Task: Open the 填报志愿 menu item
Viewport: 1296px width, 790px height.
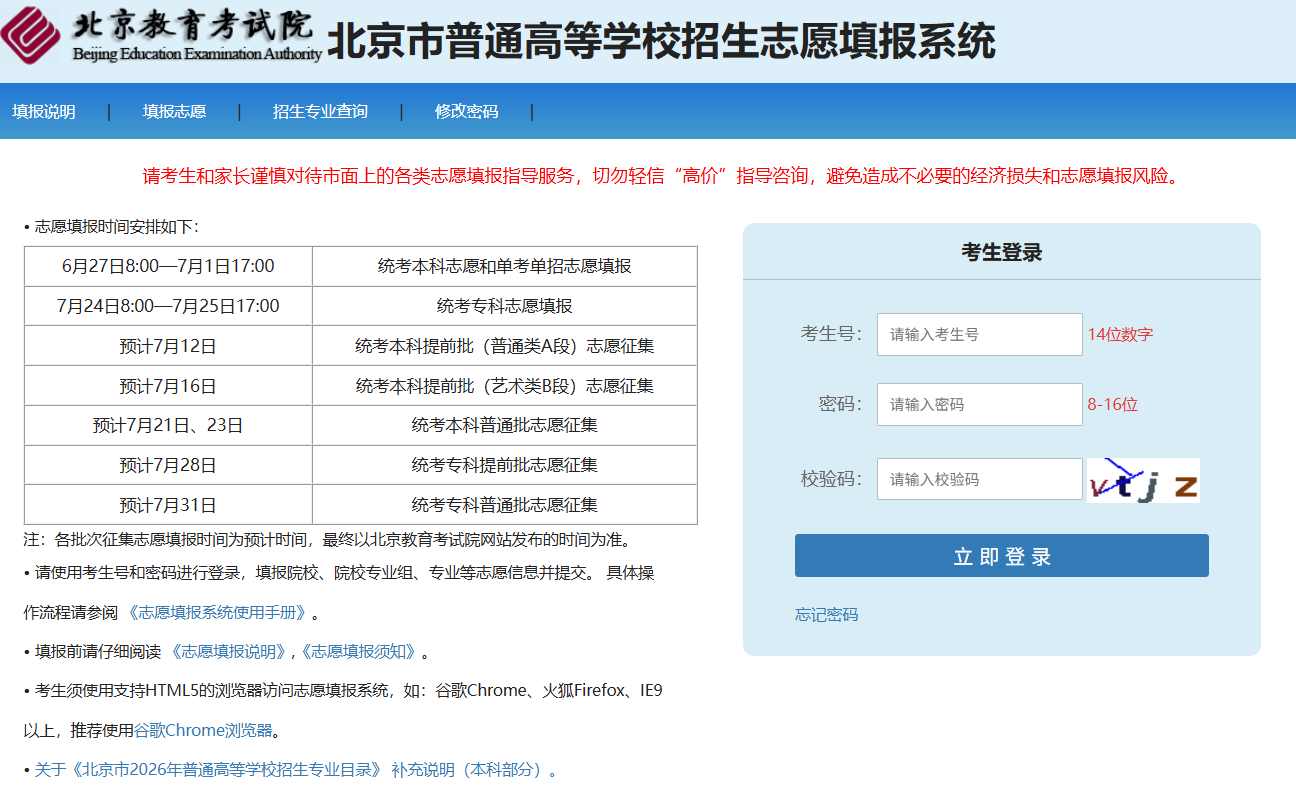Action: pos(174,112)
